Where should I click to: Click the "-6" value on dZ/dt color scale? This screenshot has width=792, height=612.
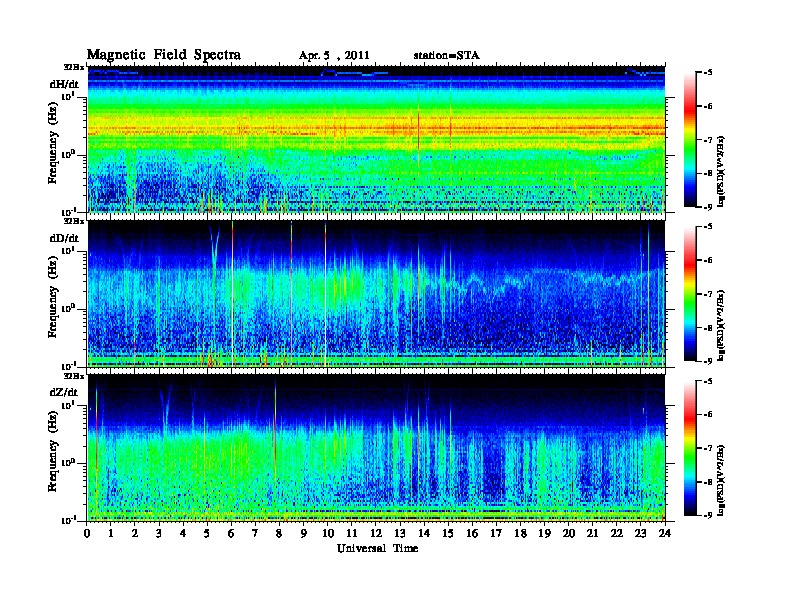(x=707, y=414)
